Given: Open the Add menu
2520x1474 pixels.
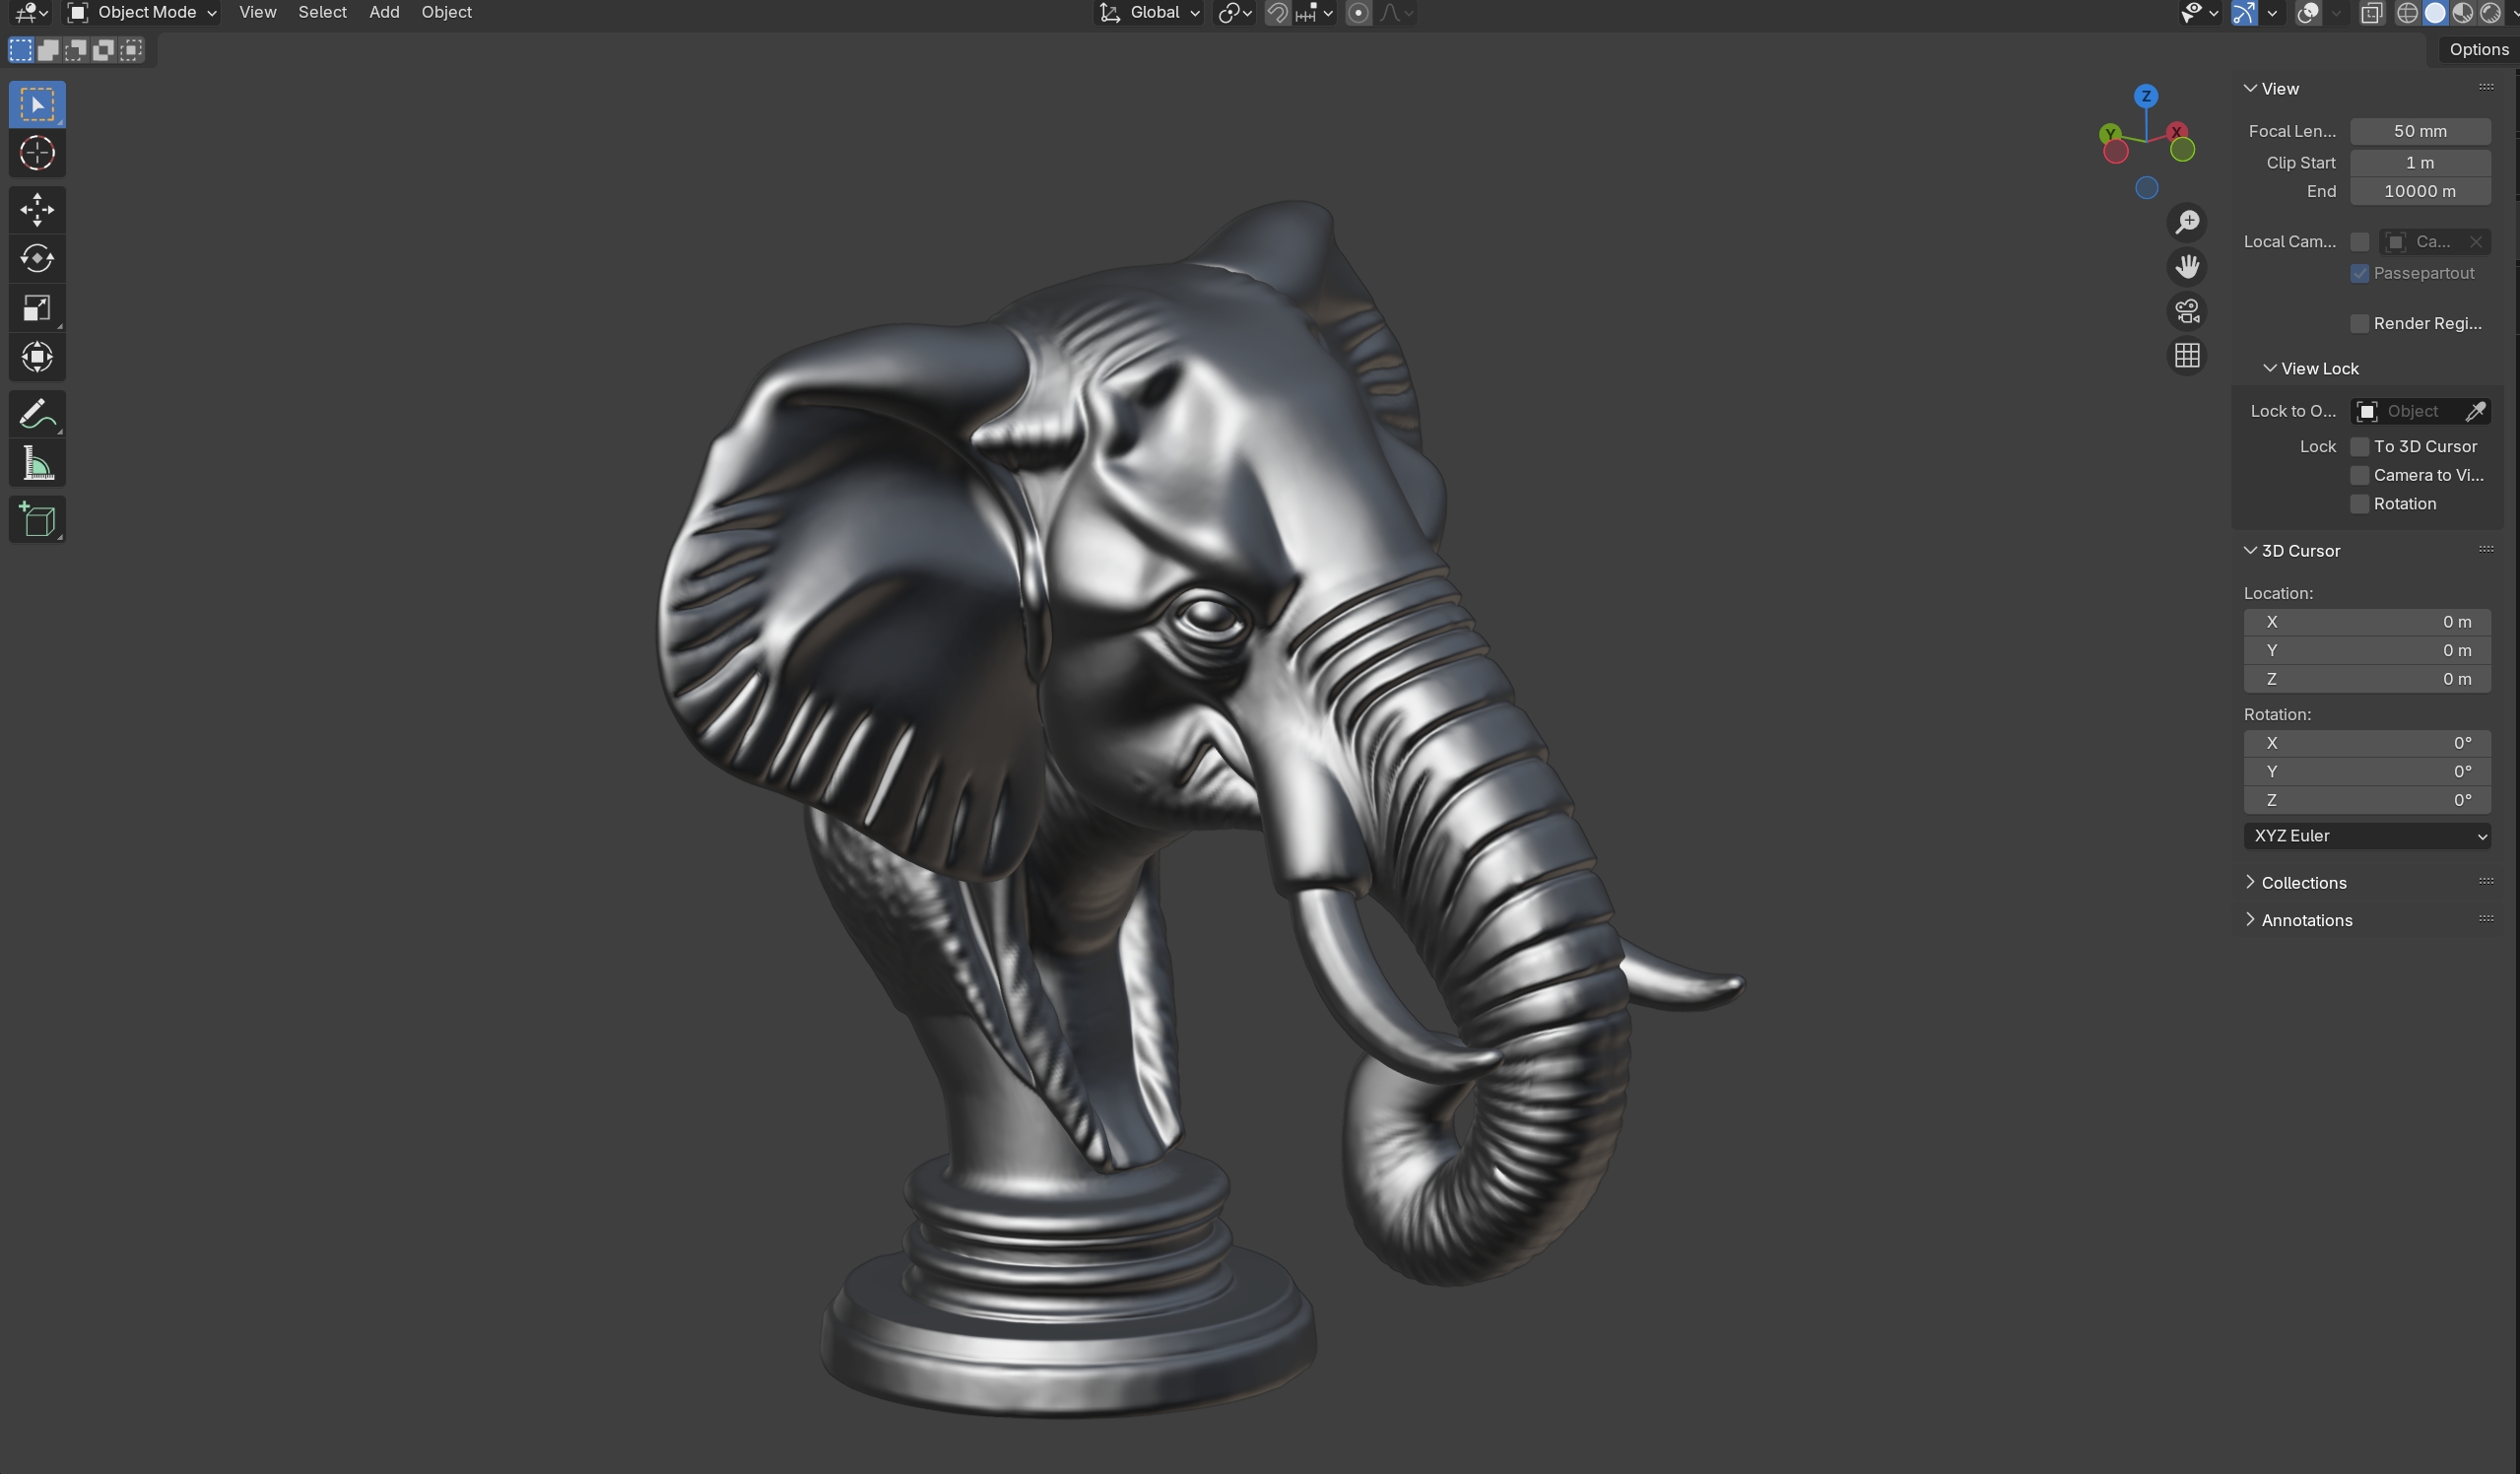Looking at the screenshot, I should (384, 13).
